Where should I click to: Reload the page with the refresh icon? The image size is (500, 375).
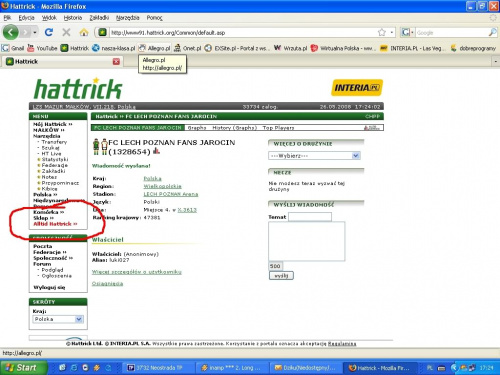point(49,32)
